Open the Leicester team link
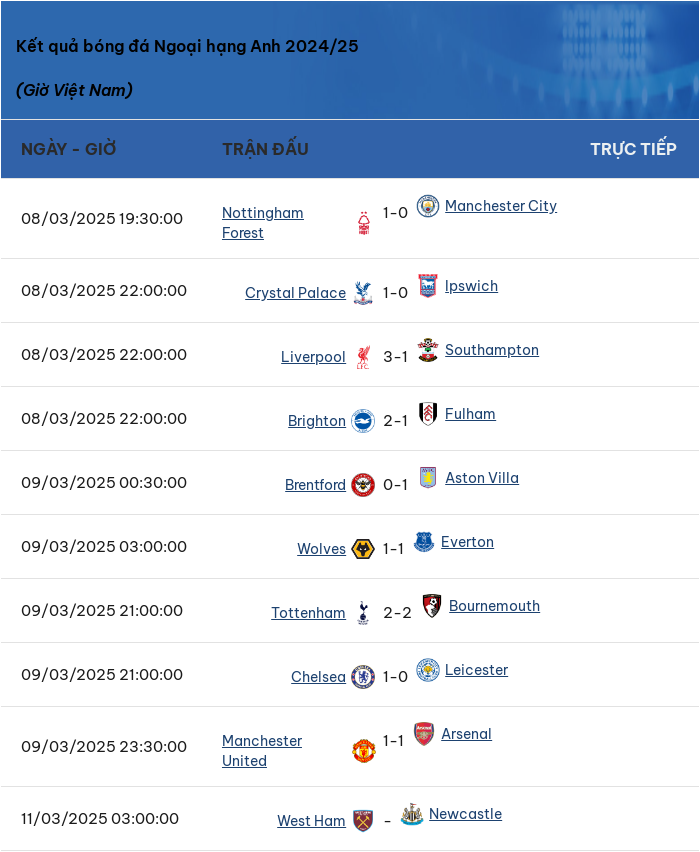Screen dimensions: 700x852 [477, 670]
